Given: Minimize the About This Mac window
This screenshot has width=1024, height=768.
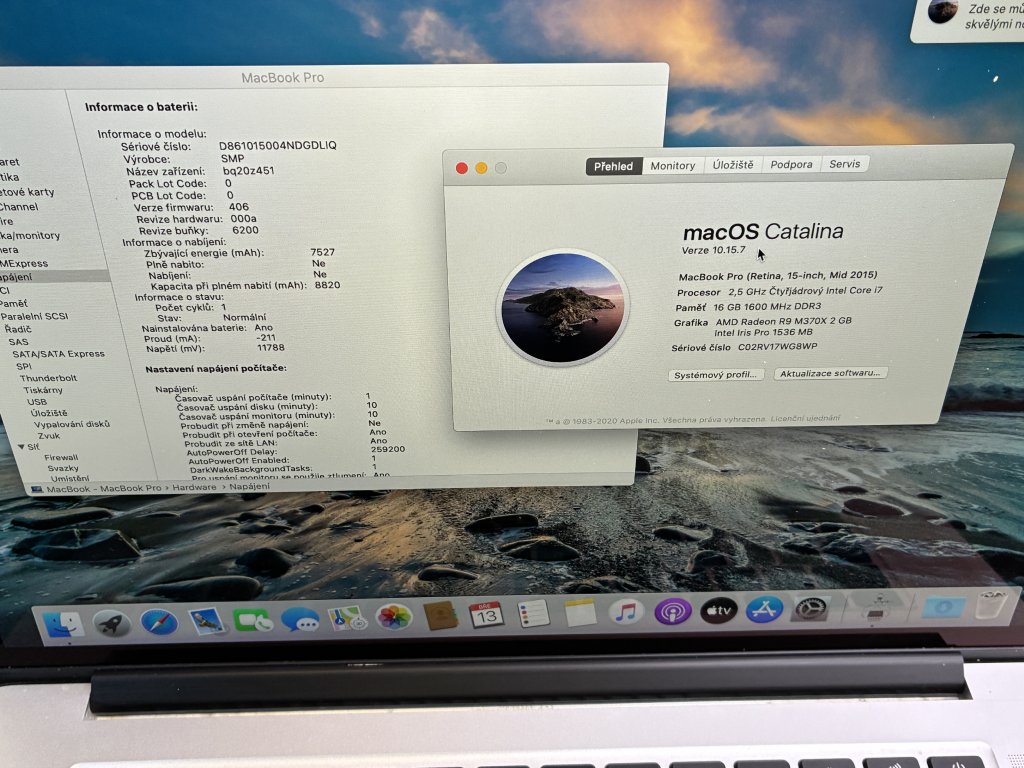Looking at the screenshot, I should click(x=481, y=168).
